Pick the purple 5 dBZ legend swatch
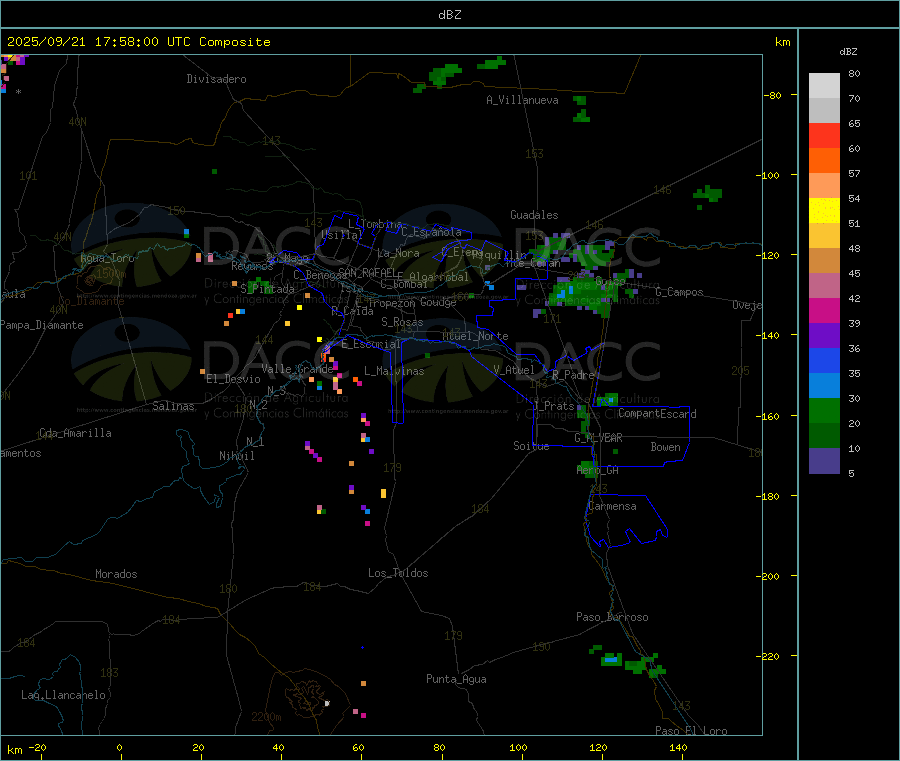The image size is (900, 761). coord(824,461)
